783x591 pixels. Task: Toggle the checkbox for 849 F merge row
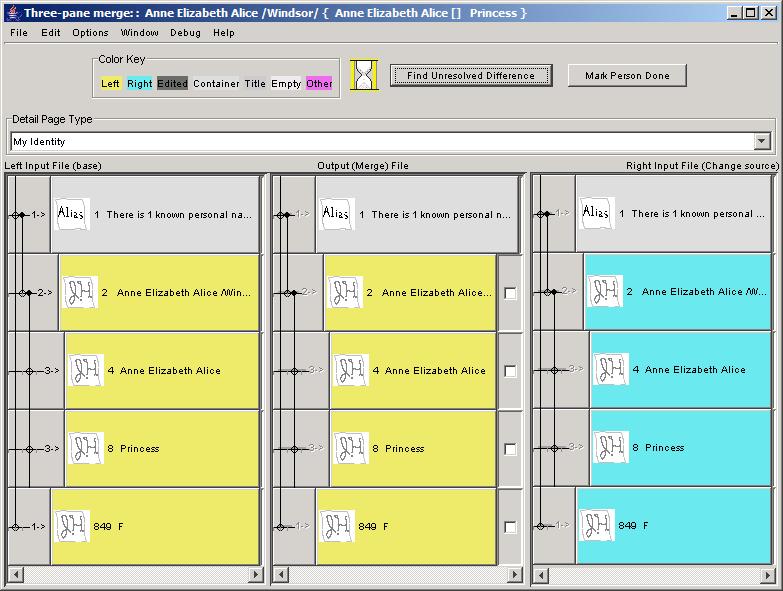click(510, 527)
